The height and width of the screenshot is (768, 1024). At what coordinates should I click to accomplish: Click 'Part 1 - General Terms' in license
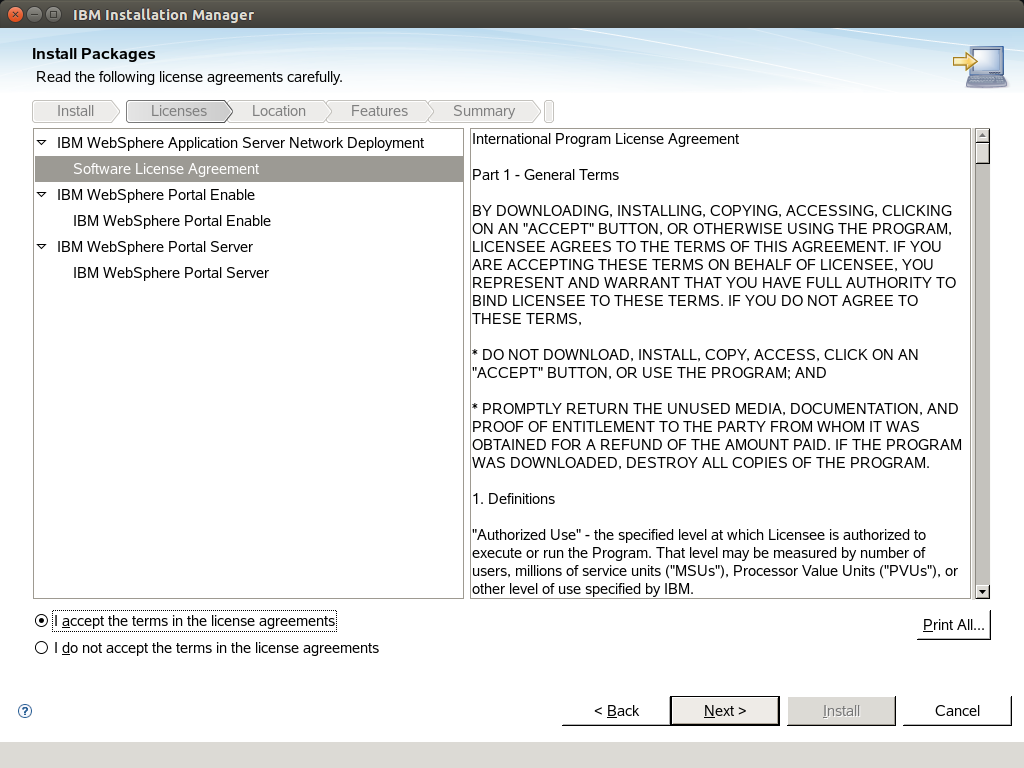click(545, 175)
